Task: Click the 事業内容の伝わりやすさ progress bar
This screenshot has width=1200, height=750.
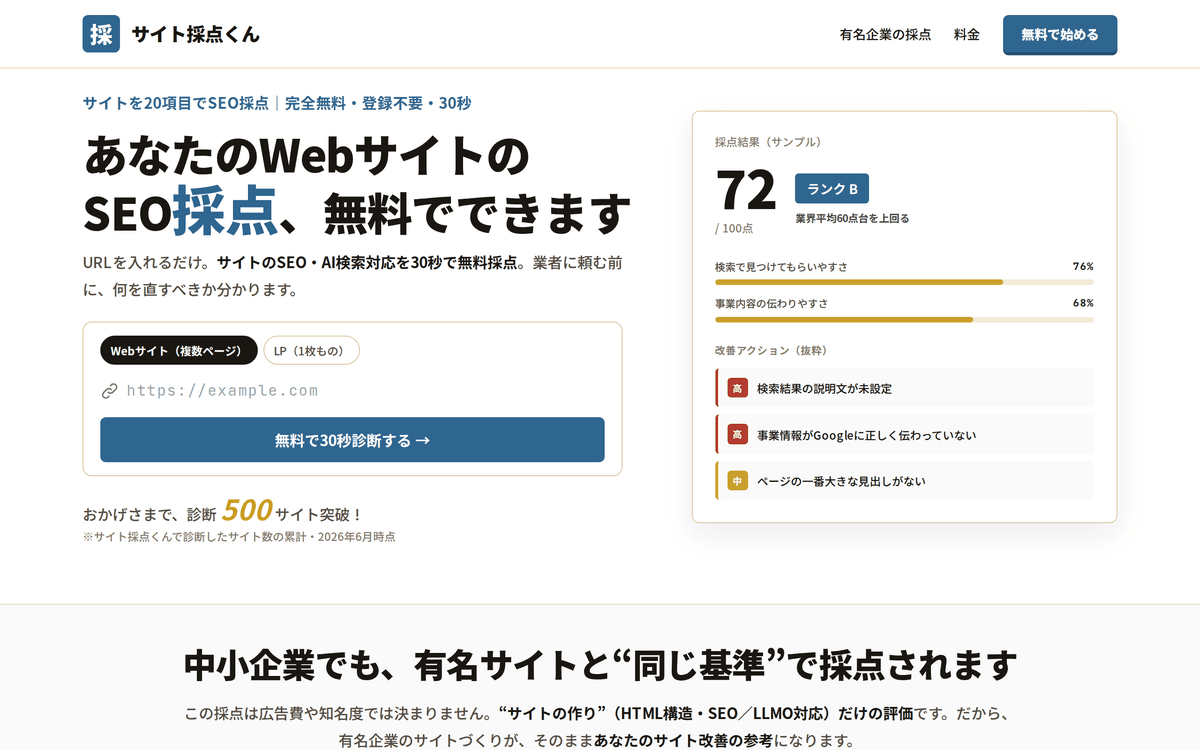Action: (904, 319)
